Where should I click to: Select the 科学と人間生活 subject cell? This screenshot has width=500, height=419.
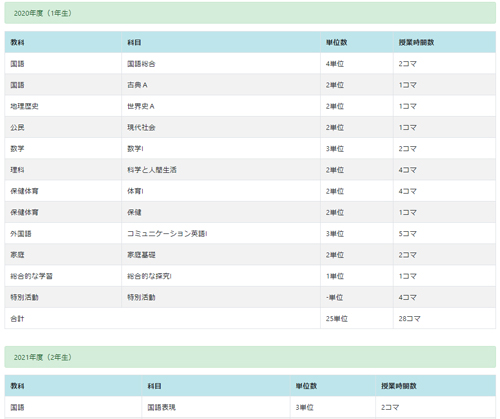coord(221,170)
